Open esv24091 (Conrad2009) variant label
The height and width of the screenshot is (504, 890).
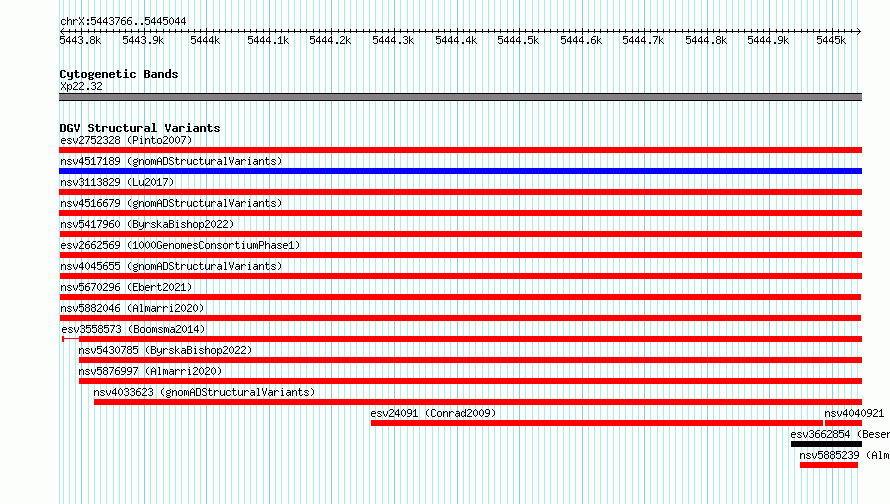pos(433,413)
